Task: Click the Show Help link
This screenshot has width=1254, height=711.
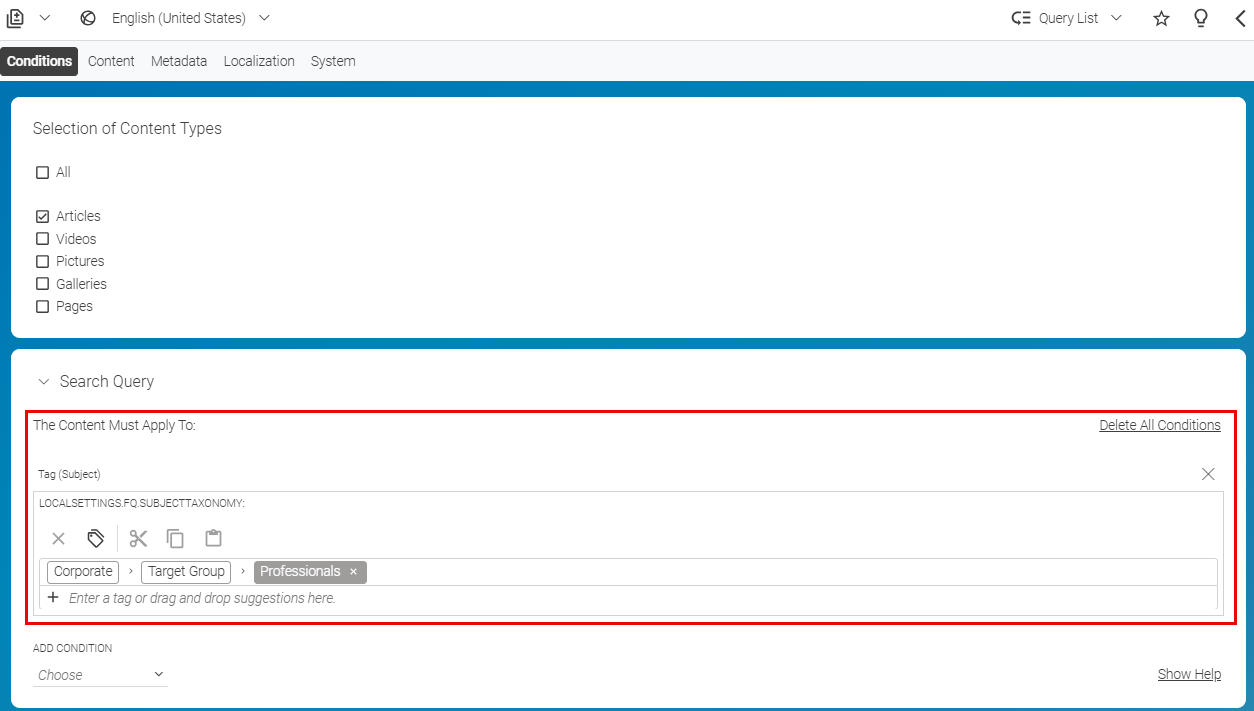Action: coord(1189,673)
